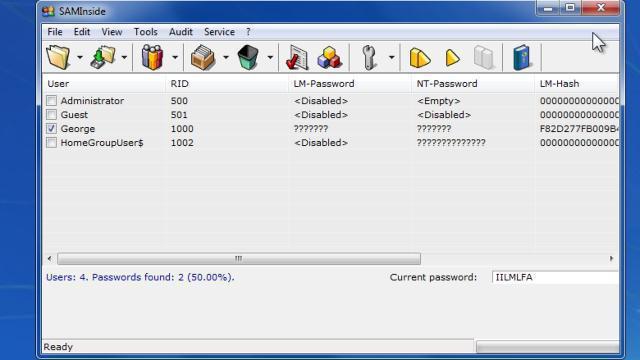Click the check passwords red checkmark icon
This screenshot has height=360, width=640.
pos(297,57)
